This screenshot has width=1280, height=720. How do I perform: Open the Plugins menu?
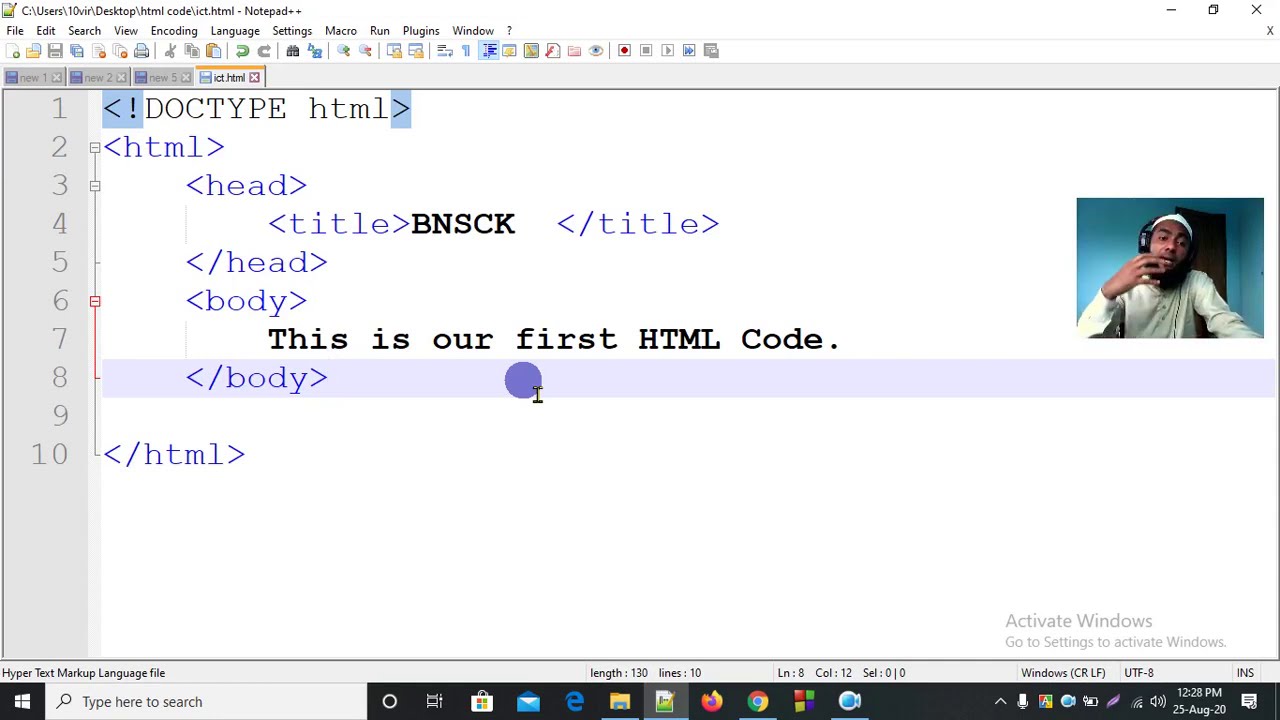[421, 31]
